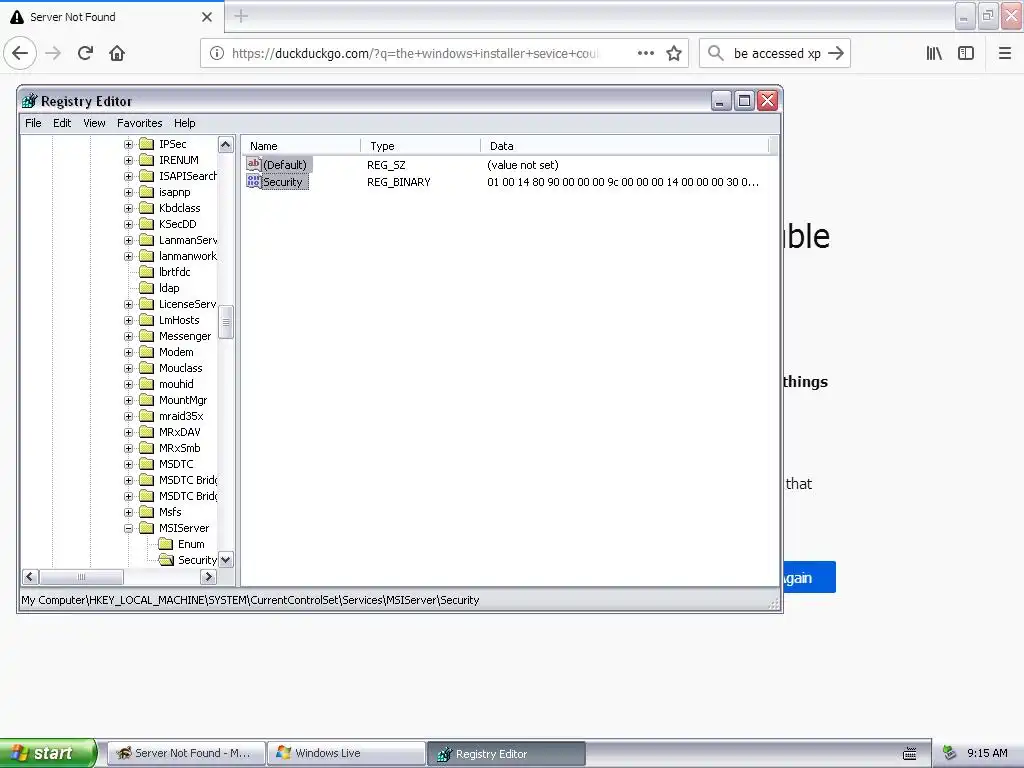Go to the Firefox home page icon

pyautogui.click(x=117, y=53)
